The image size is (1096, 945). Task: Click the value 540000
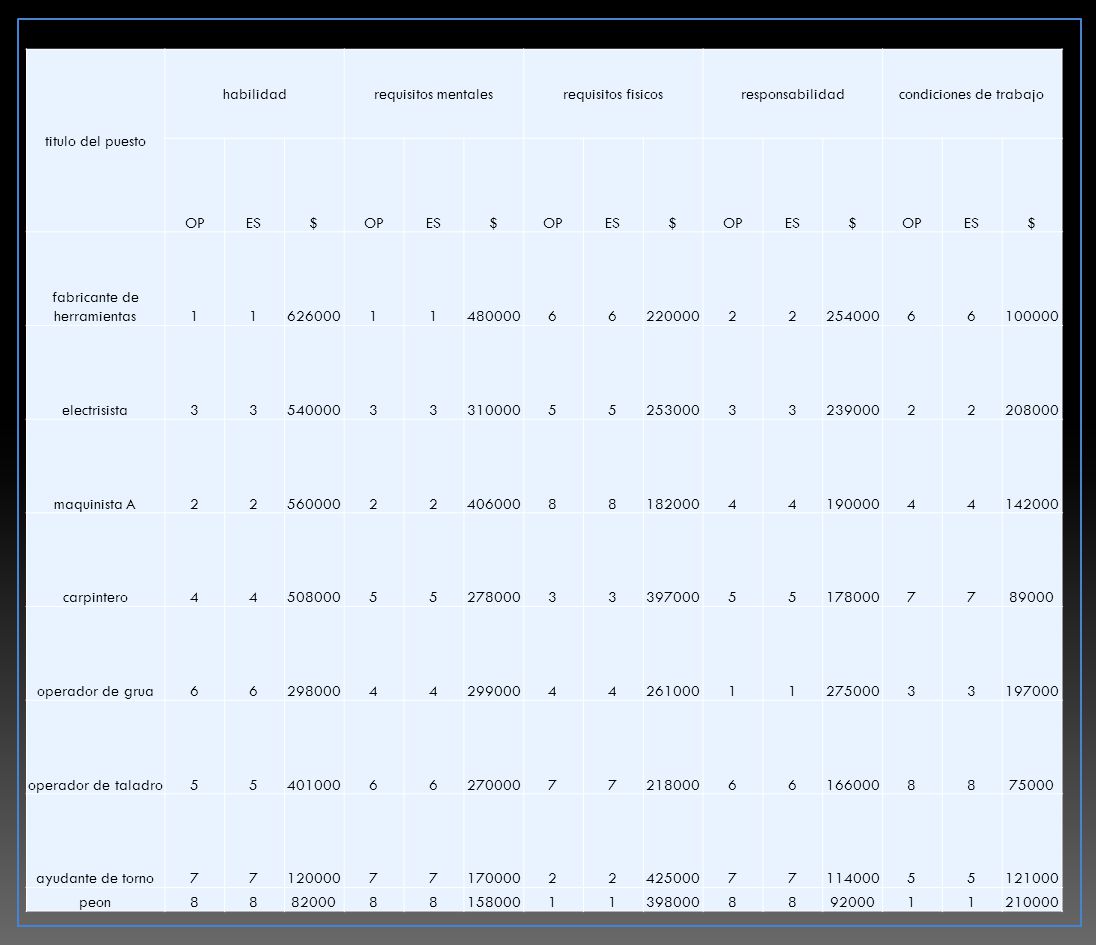click(x=314, y=410)
